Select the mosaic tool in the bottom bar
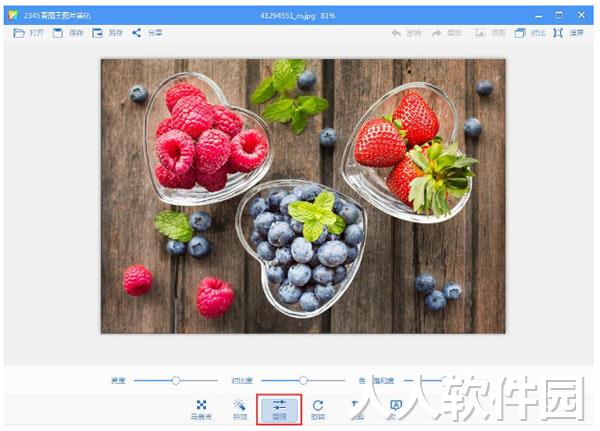This screenshot has width=600, height=431. click(x=201, y=410)
